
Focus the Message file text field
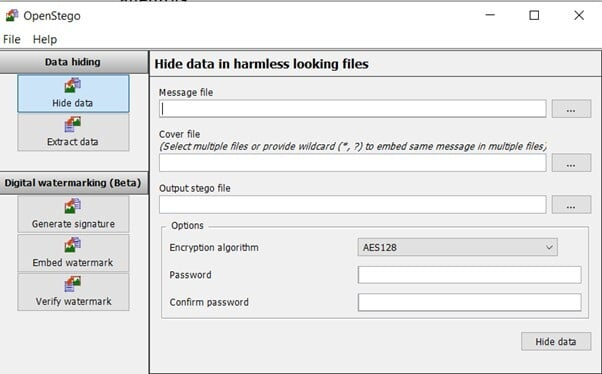point(353,109)
